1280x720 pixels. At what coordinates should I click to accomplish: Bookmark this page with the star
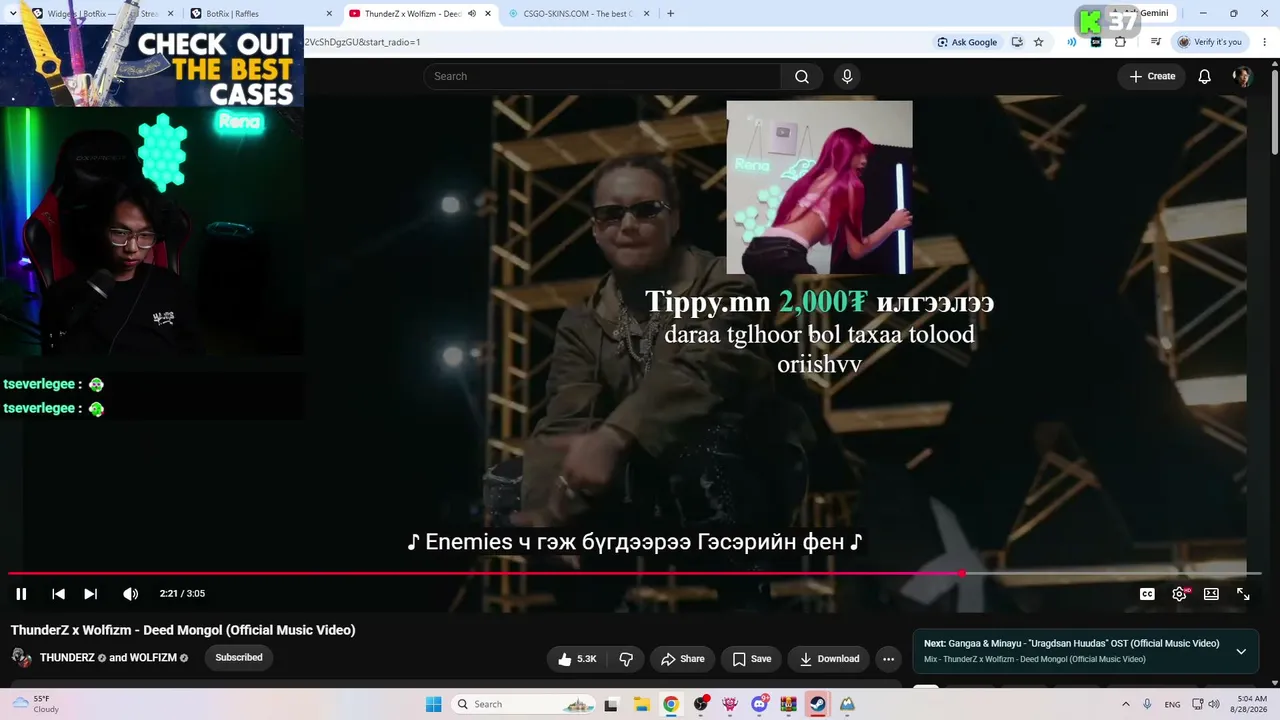[x=1039, y=42]
